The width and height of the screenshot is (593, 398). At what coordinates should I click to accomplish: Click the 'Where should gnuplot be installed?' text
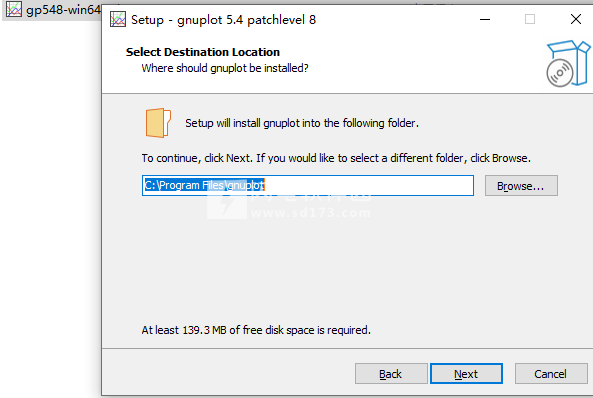[x=225, y=68]
